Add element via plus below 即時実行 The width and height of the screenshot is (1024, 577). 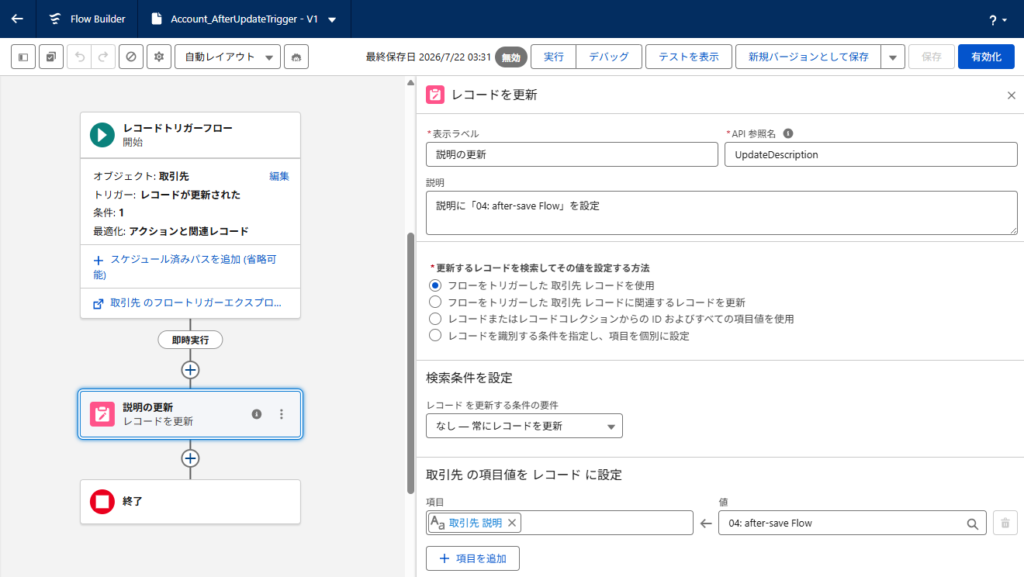(x=190, y=370)
